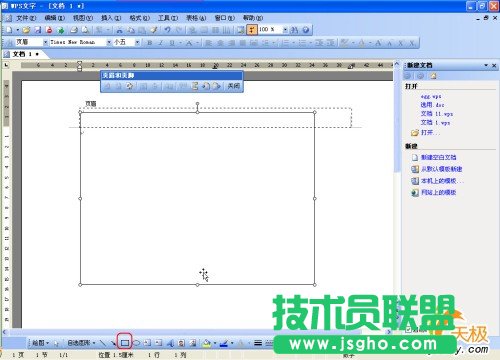
Task: Select the Arrow drawing tool
Action: point(113,343)
